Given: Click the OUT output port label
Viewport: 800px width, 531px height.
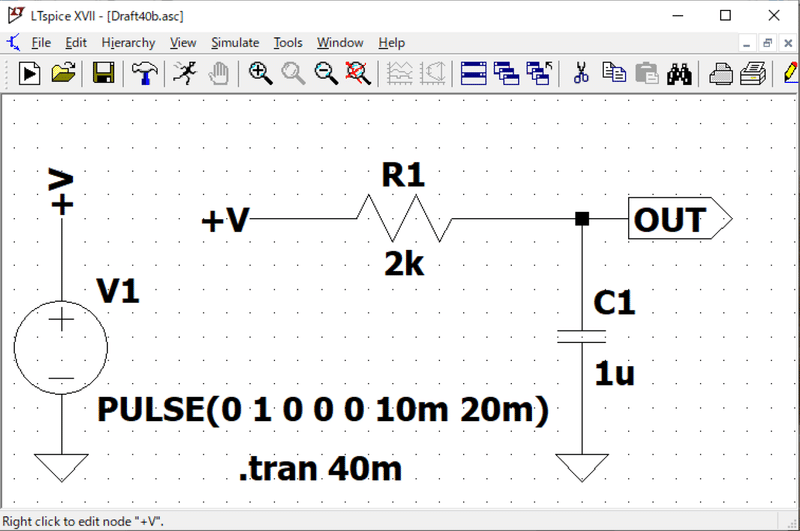Looking at the screenshot, I should point(670,220).
